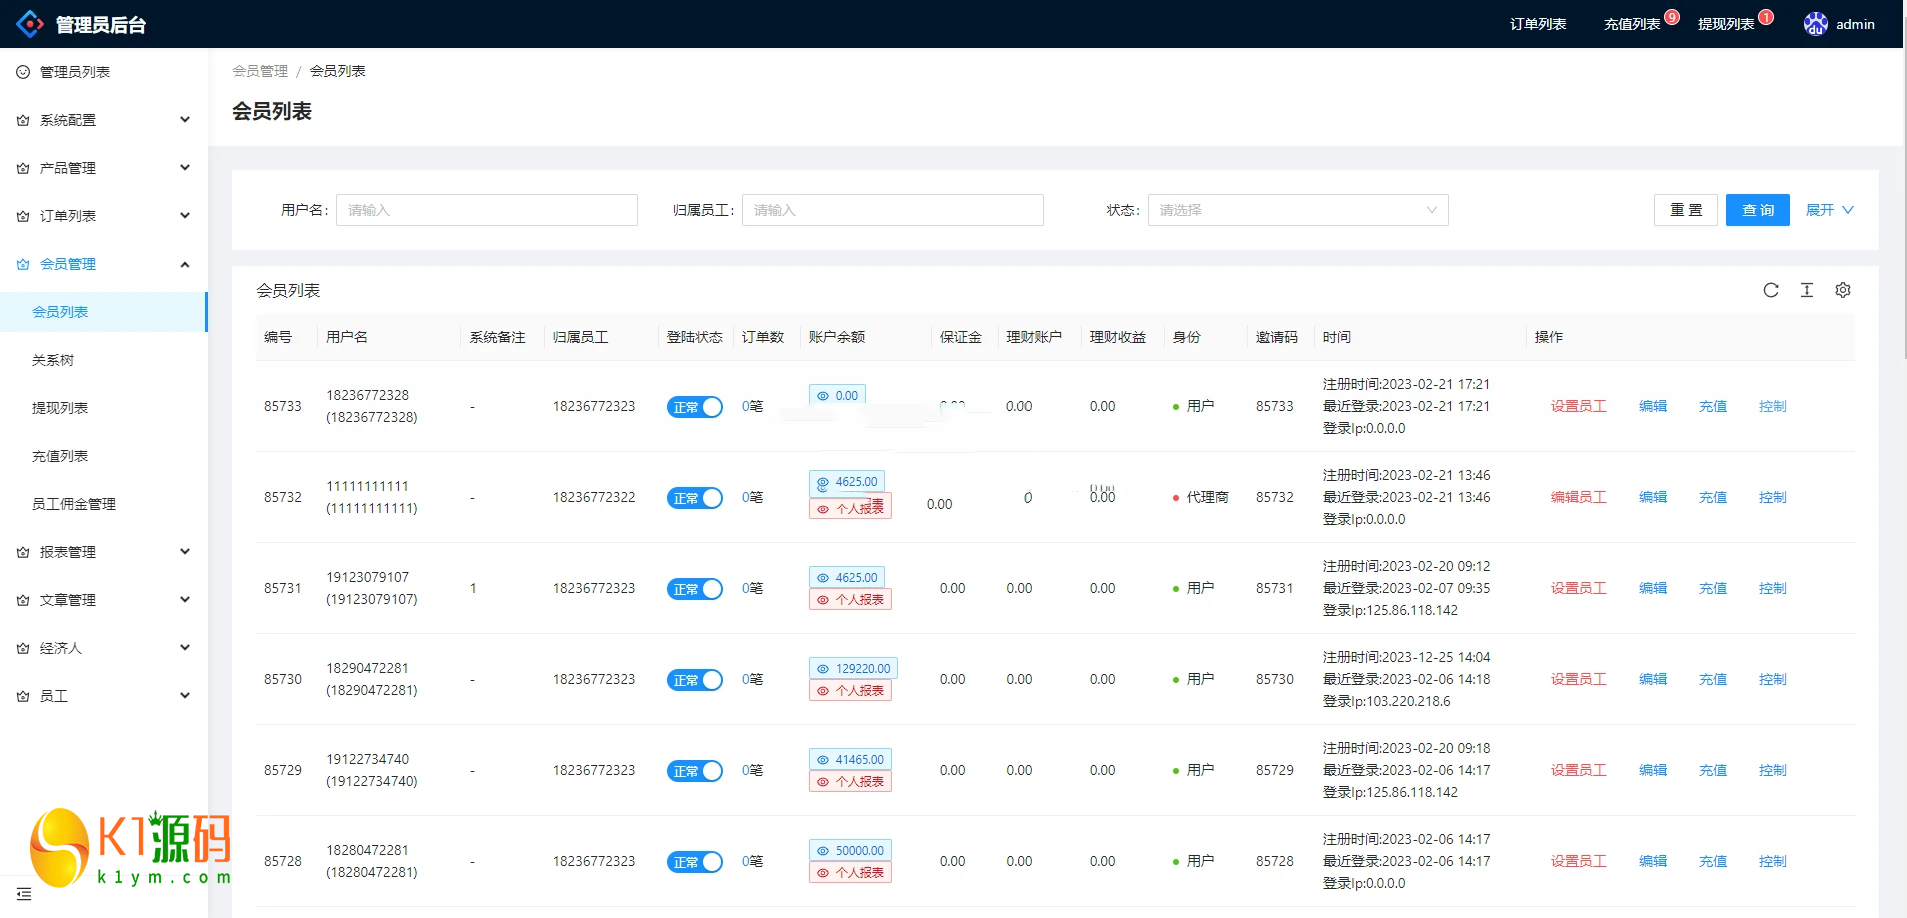Open the 状态 select dropdown
1907x918 pixels.
(1297, 210)
